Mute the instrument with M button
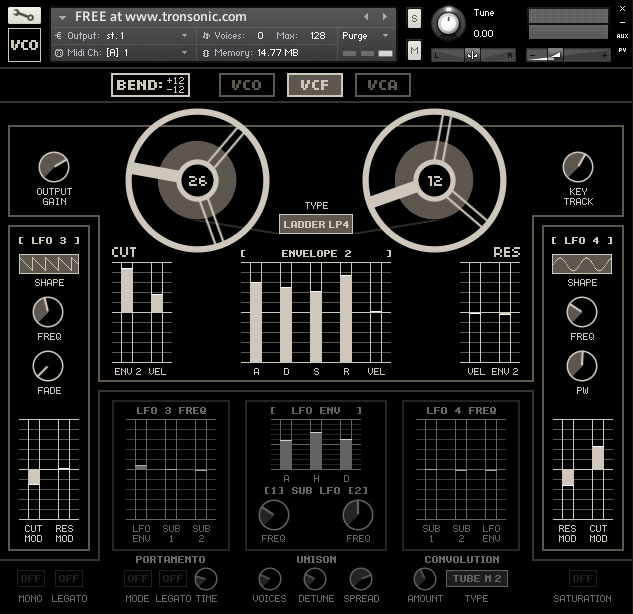Screen dimensions: 633x614 click(415, 49)
